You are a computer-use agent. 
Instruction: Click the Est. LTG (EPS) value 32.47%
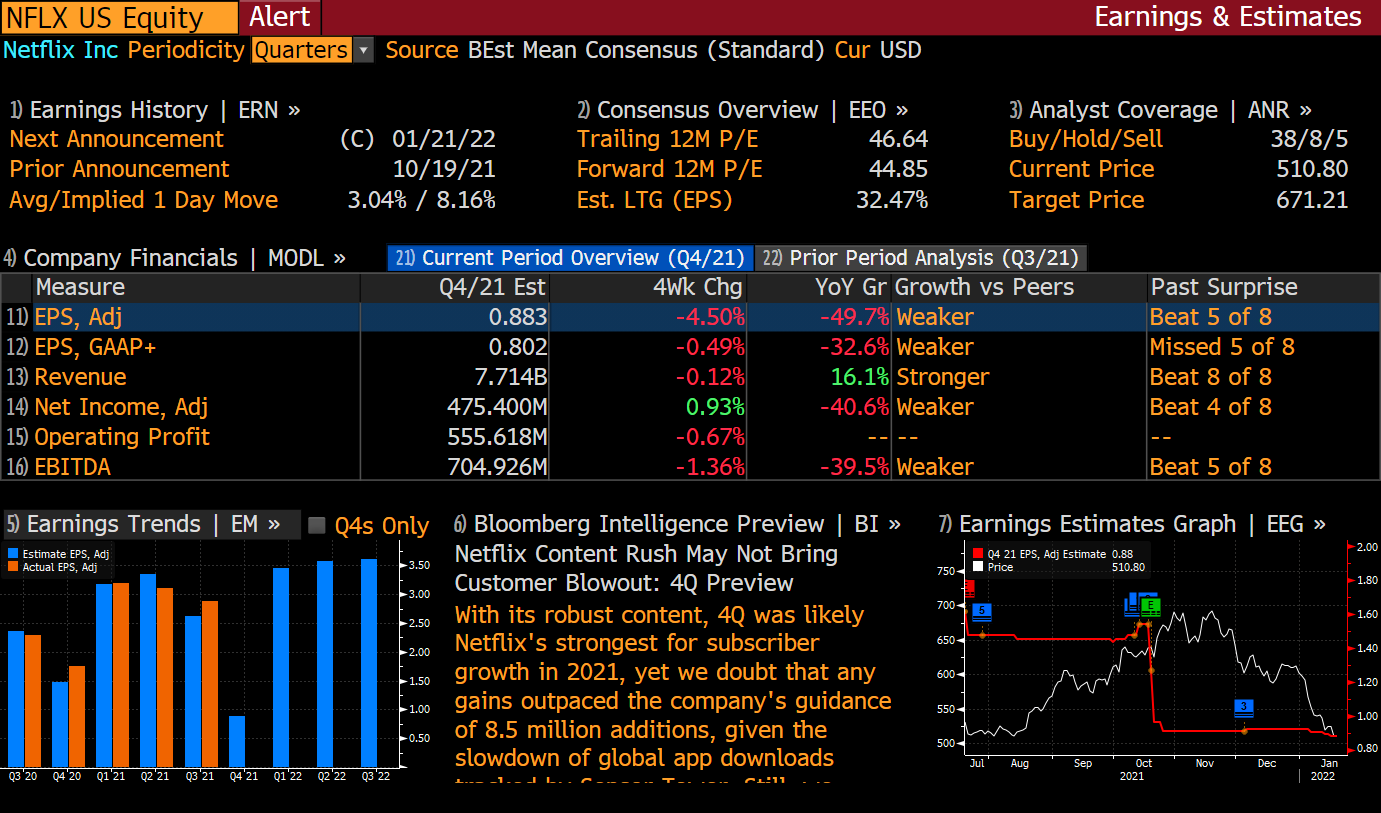[892, 200]
